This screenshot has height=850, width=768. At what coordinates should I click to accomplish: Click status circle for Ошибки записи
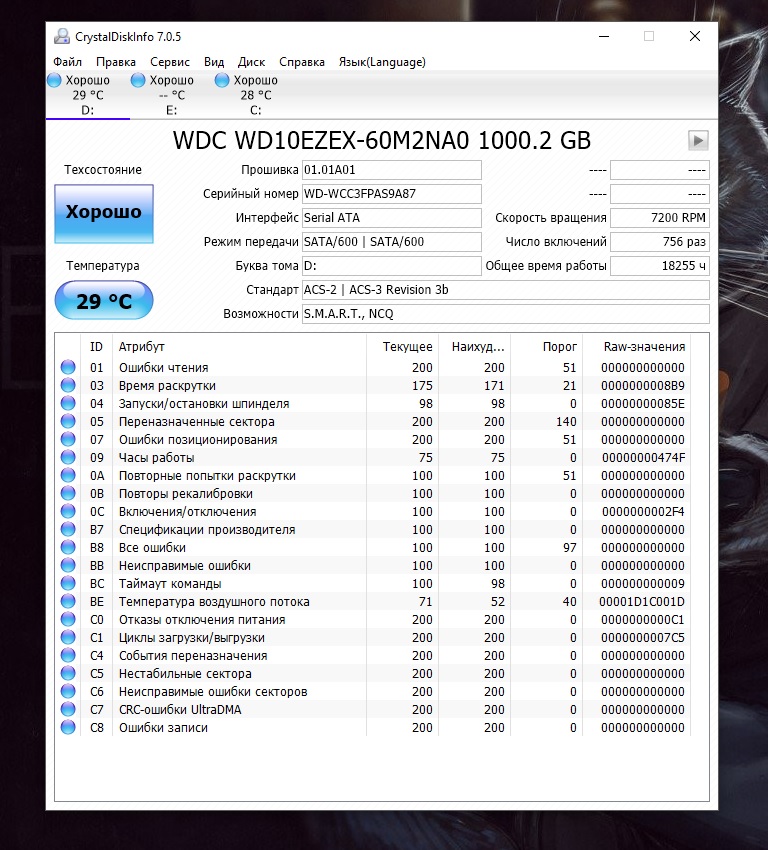[68, 727]
